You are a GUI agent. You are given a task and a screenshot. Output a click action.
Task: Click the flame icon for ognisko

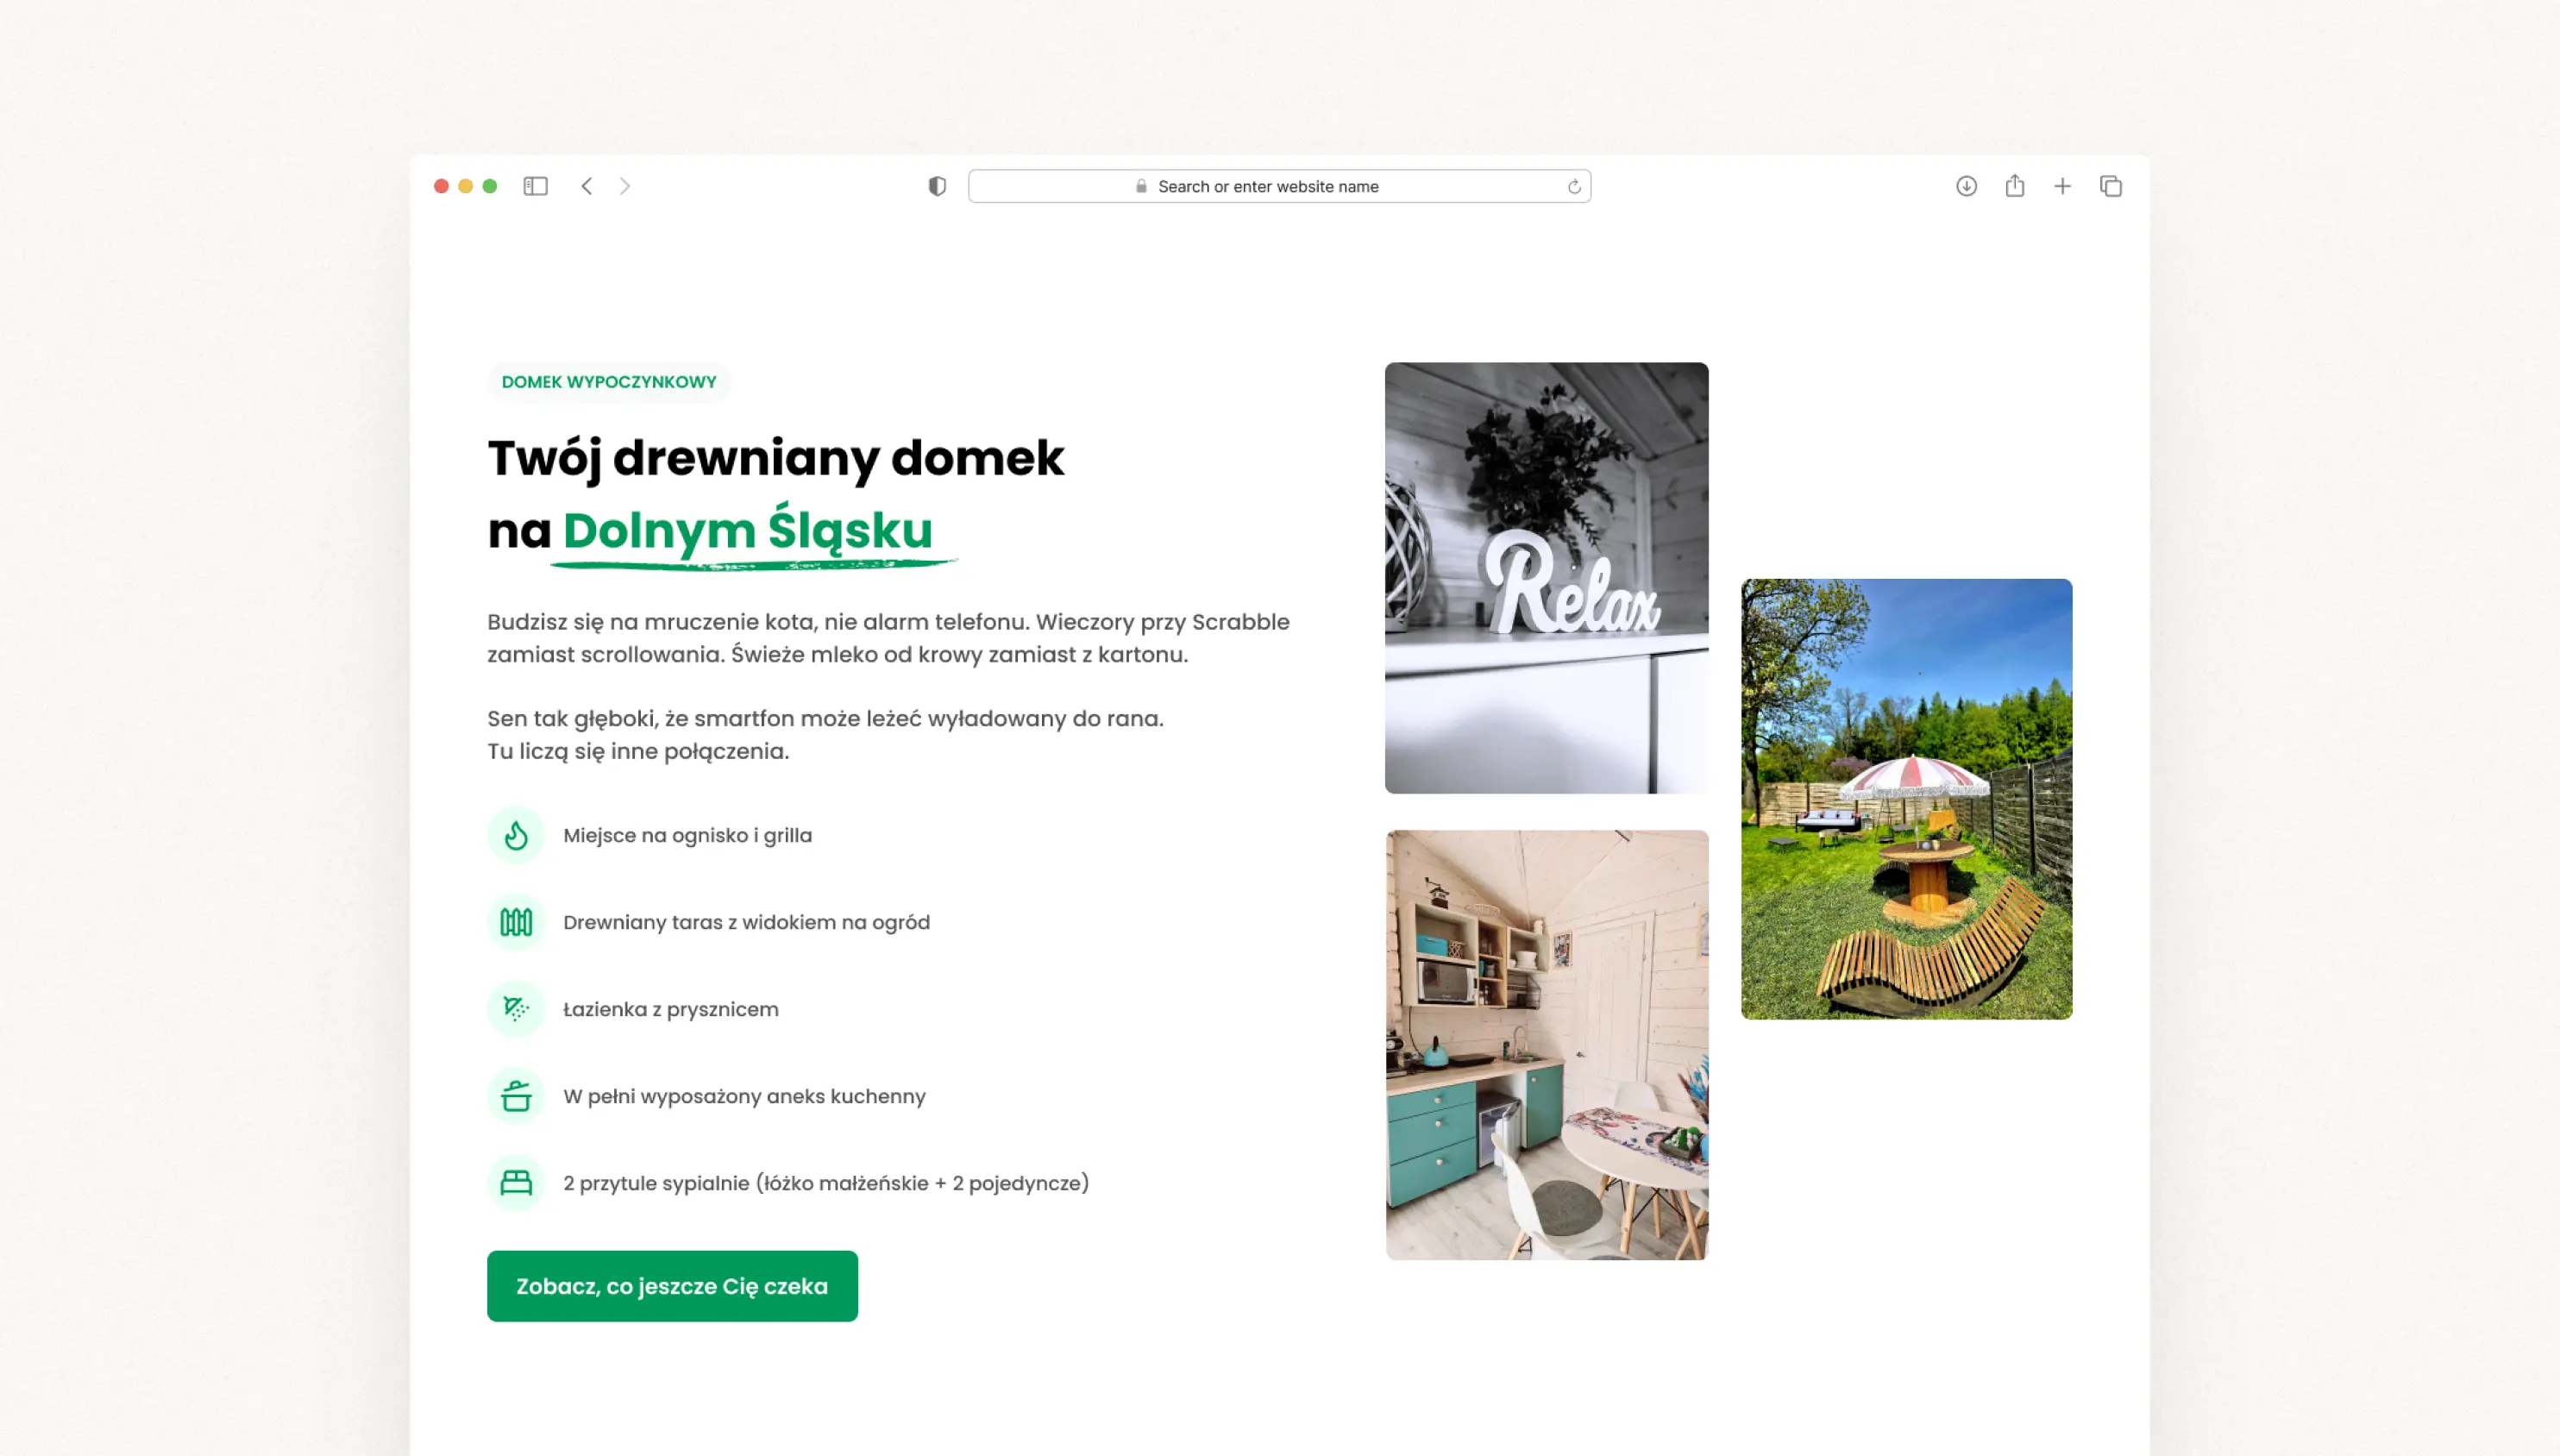tap(516, 835)
